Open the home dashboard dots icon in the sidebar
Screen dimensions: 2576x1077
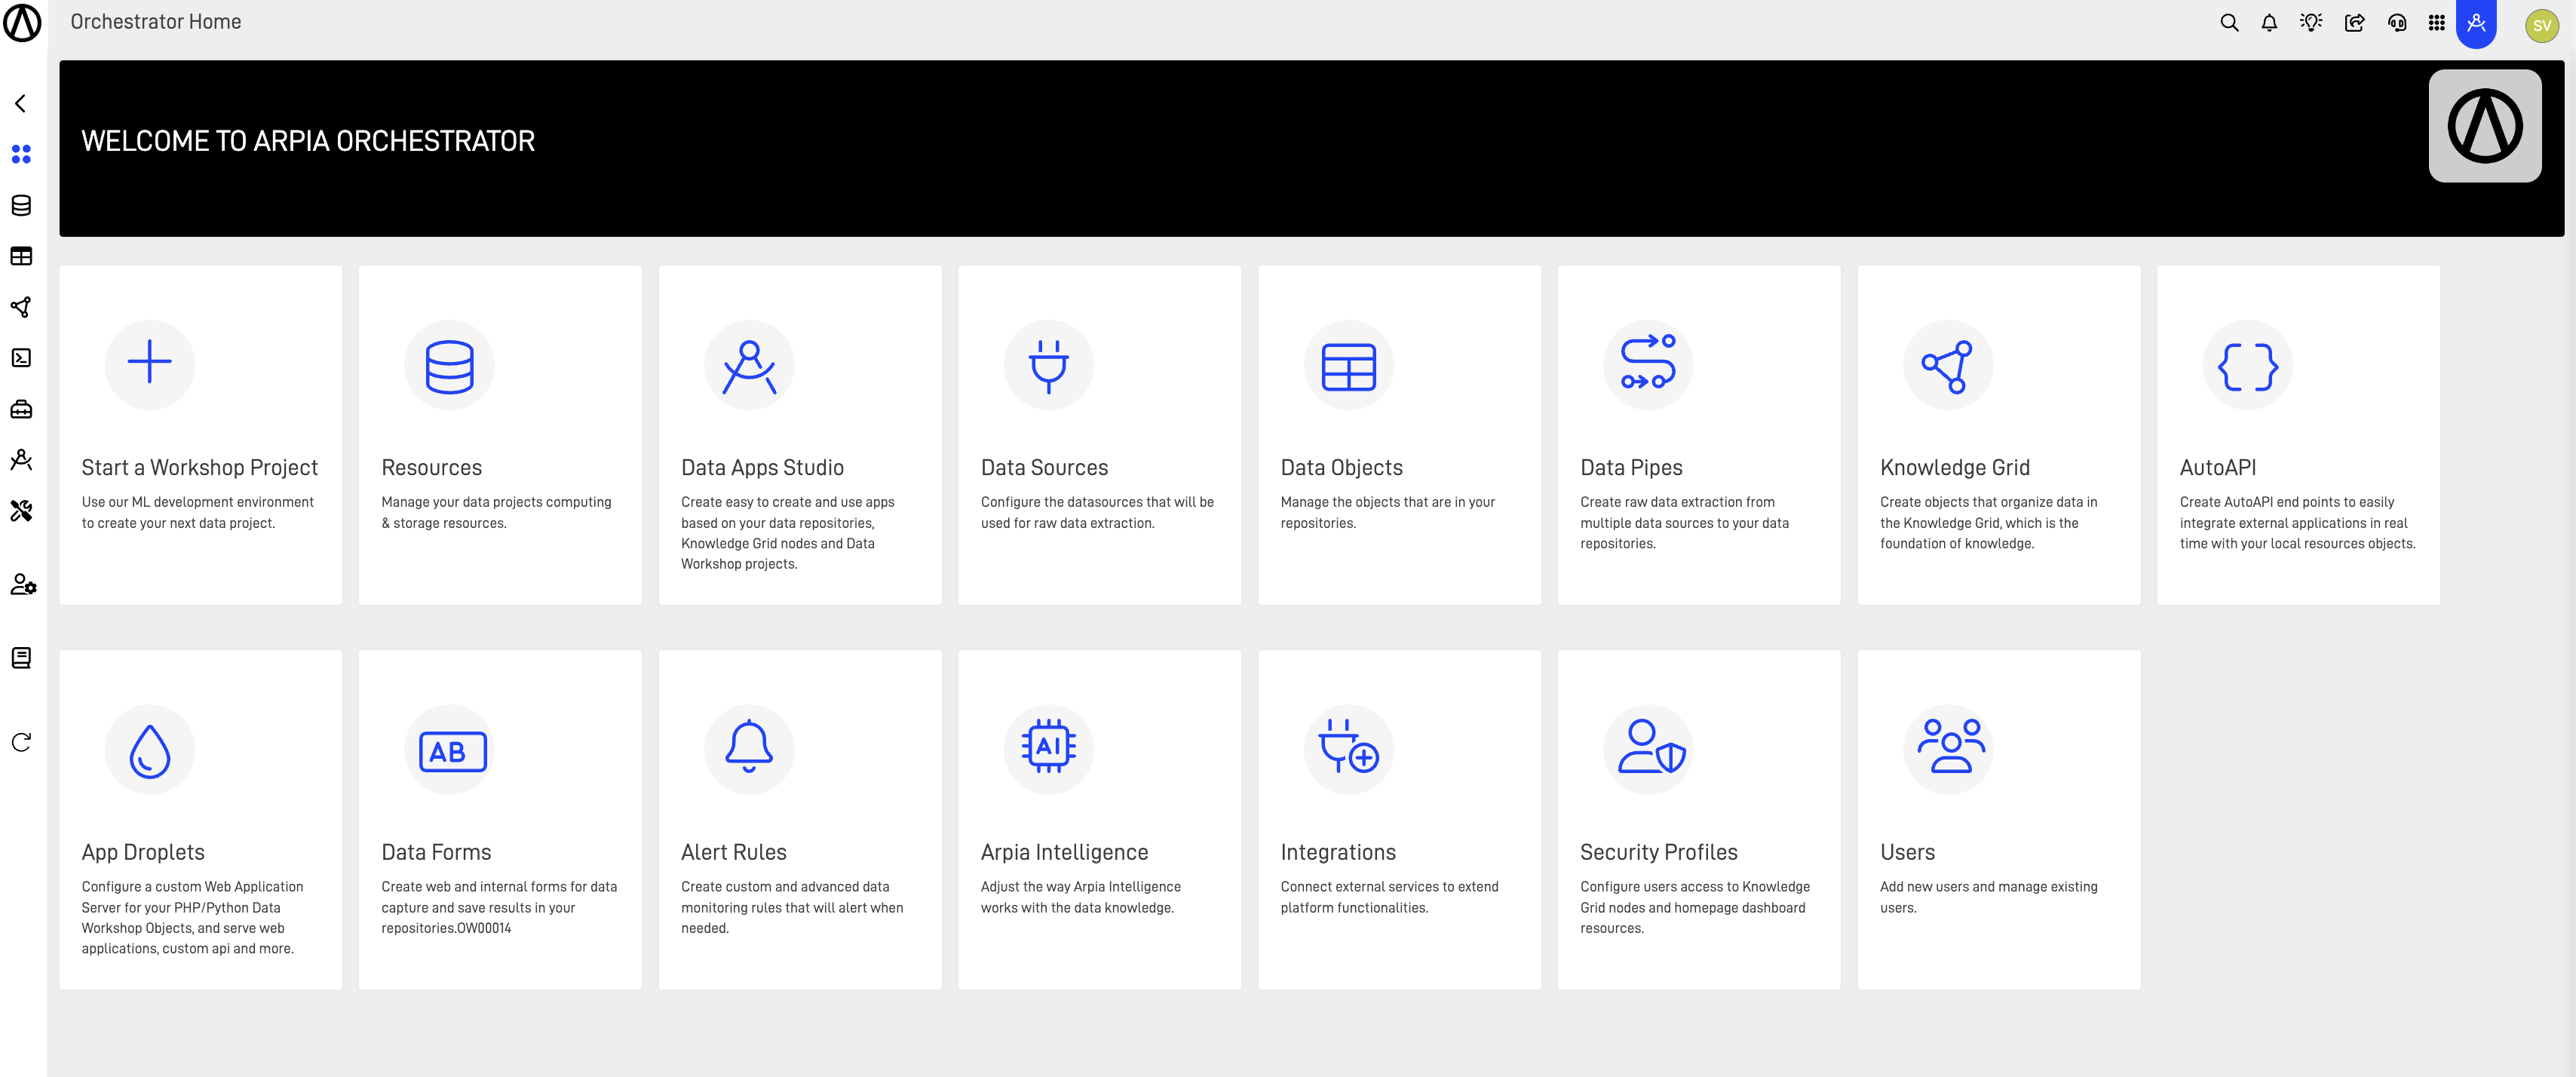click(21, 154)
